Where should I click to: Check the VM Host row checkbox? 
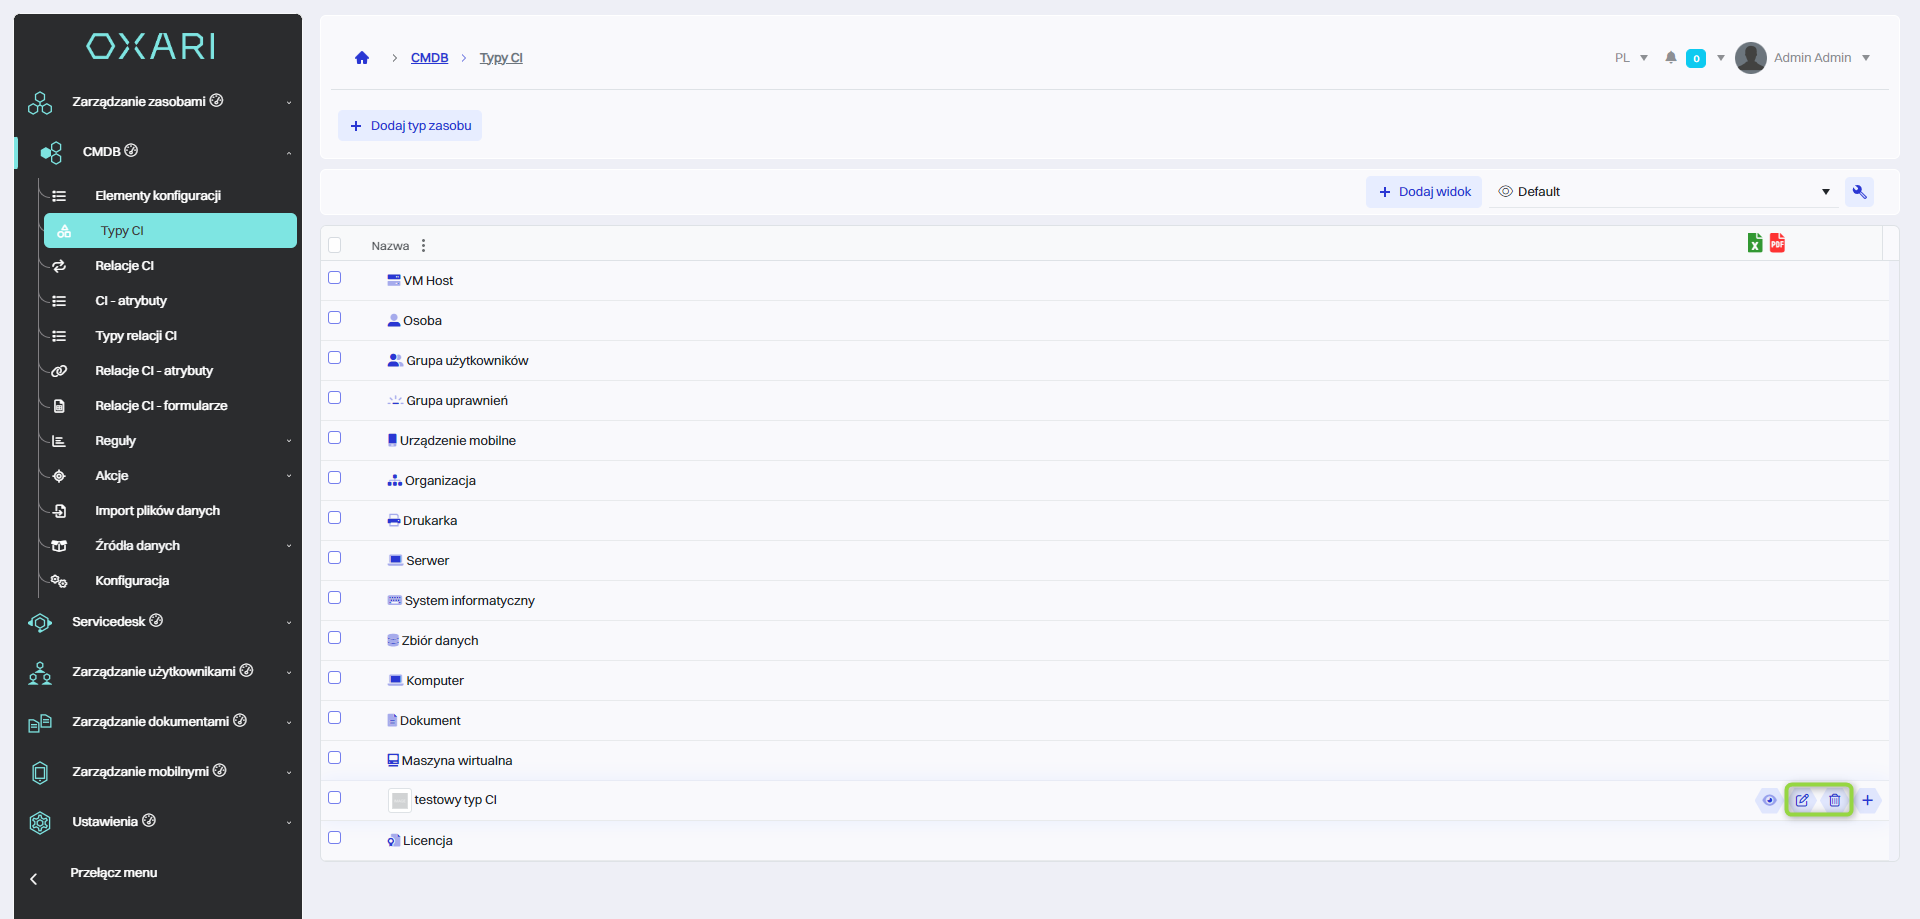(335, 278)
